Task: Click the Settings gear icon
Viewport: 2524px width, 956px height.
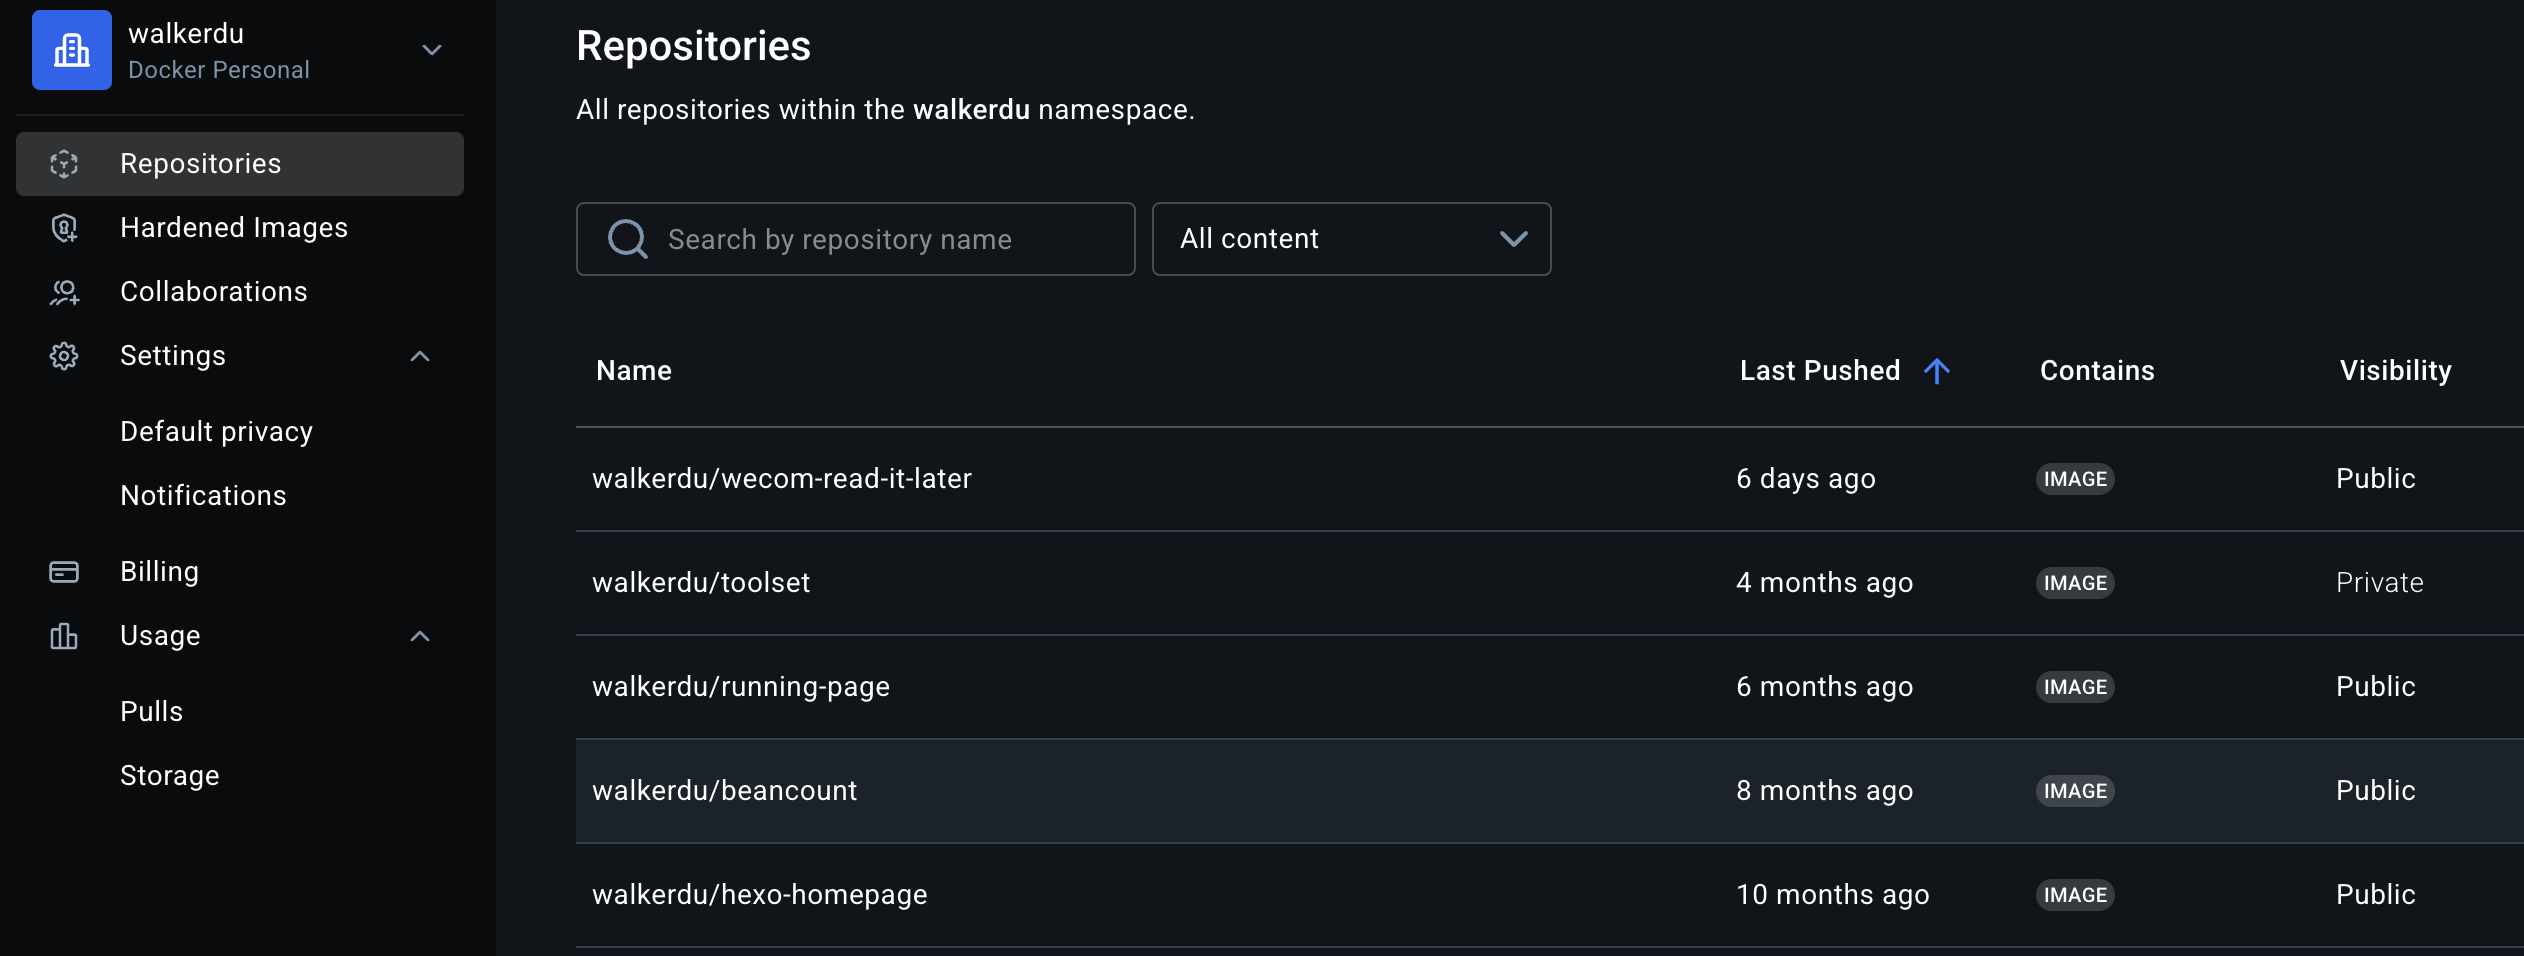Action: [x=64, y=356]
